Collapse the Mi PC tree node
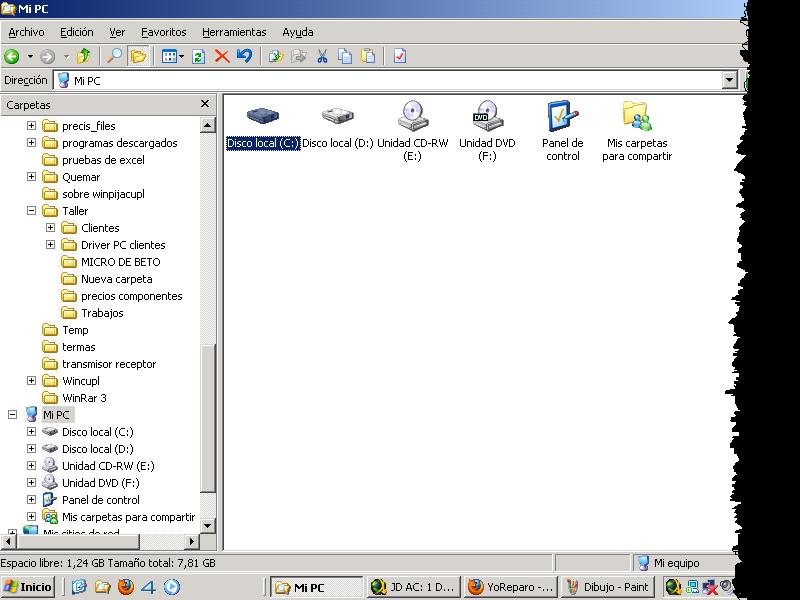Image resolution: width=800 pixels, height=600 pixels. pos(13,414)
